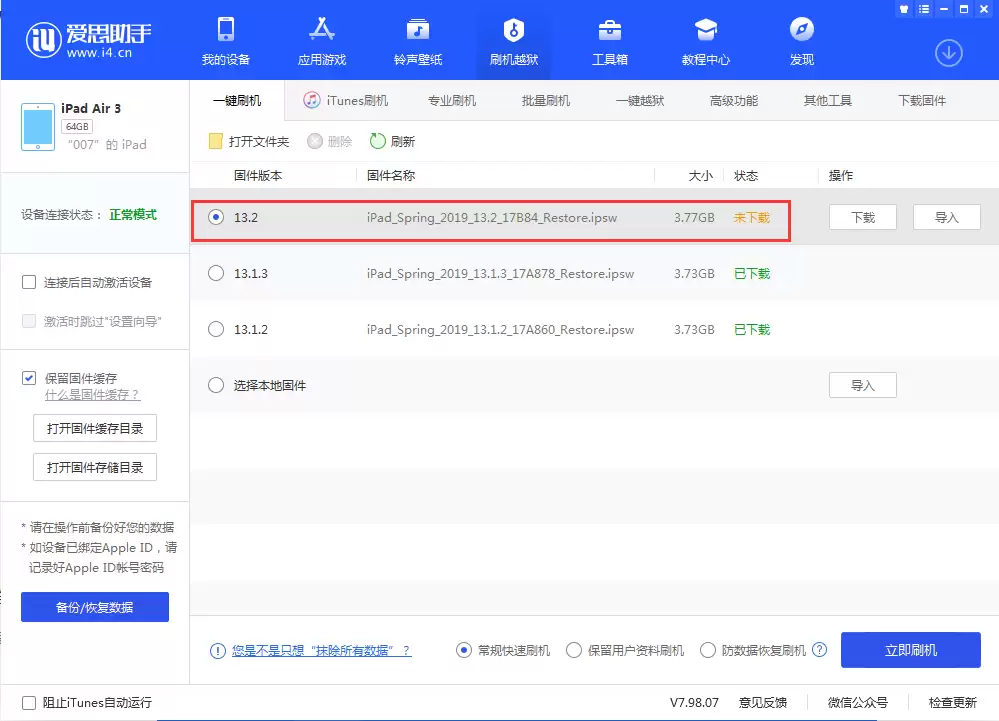Select firmware 13.1.3 radio button
Image resolution: width=999 pixels, height=721 pixels.
point(216,273)
